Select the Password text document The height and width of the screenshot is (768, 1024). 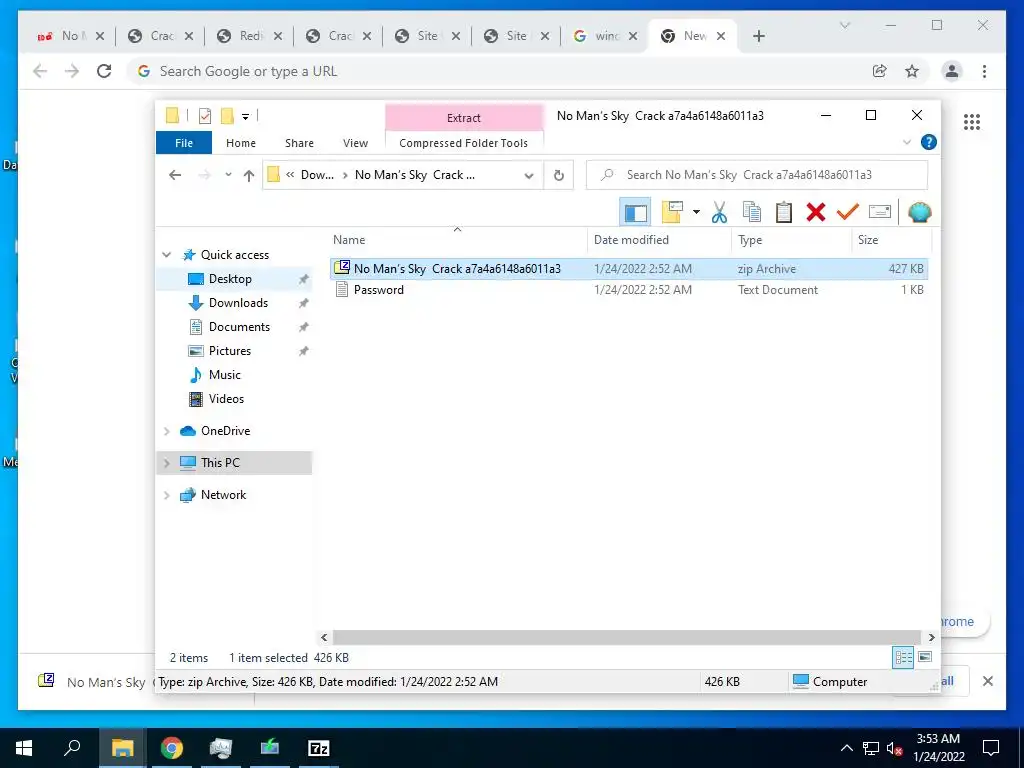tap(628, 290)
